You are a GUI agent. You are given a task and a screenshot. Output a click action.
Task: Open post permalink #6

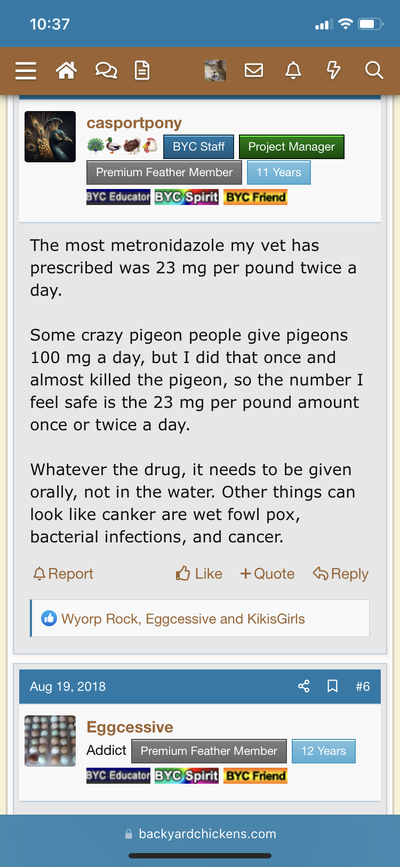(363, 686)
